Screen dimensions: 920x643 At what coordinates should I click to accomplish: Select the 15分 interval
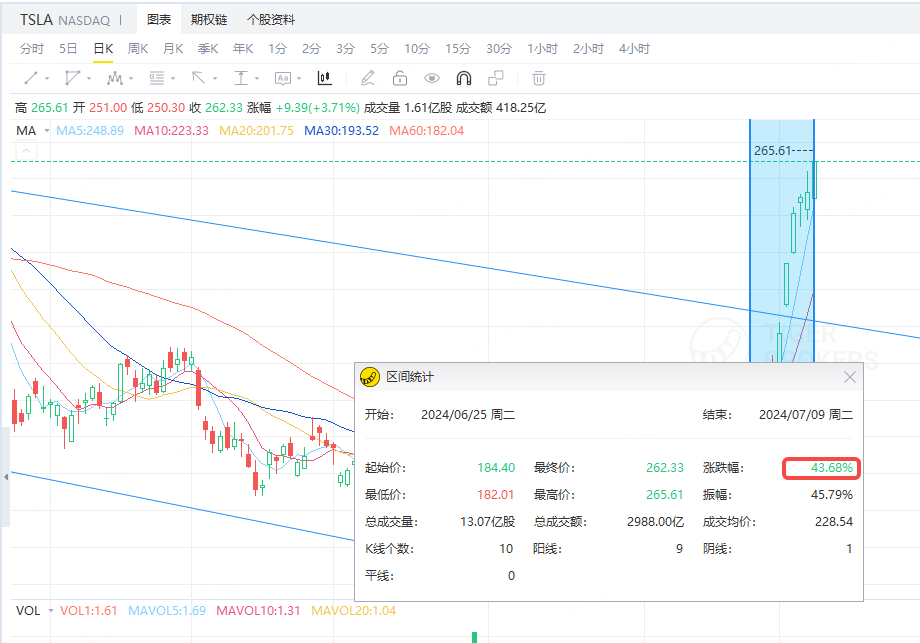point(458,49)
